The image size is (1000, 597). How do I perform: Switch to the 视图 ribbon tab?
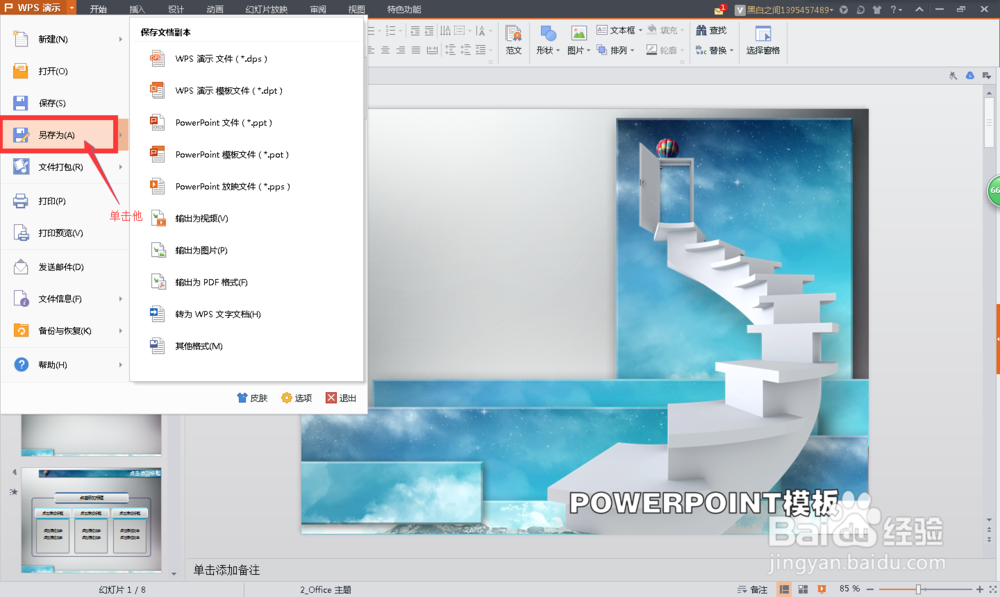click(x=357, y=9)
